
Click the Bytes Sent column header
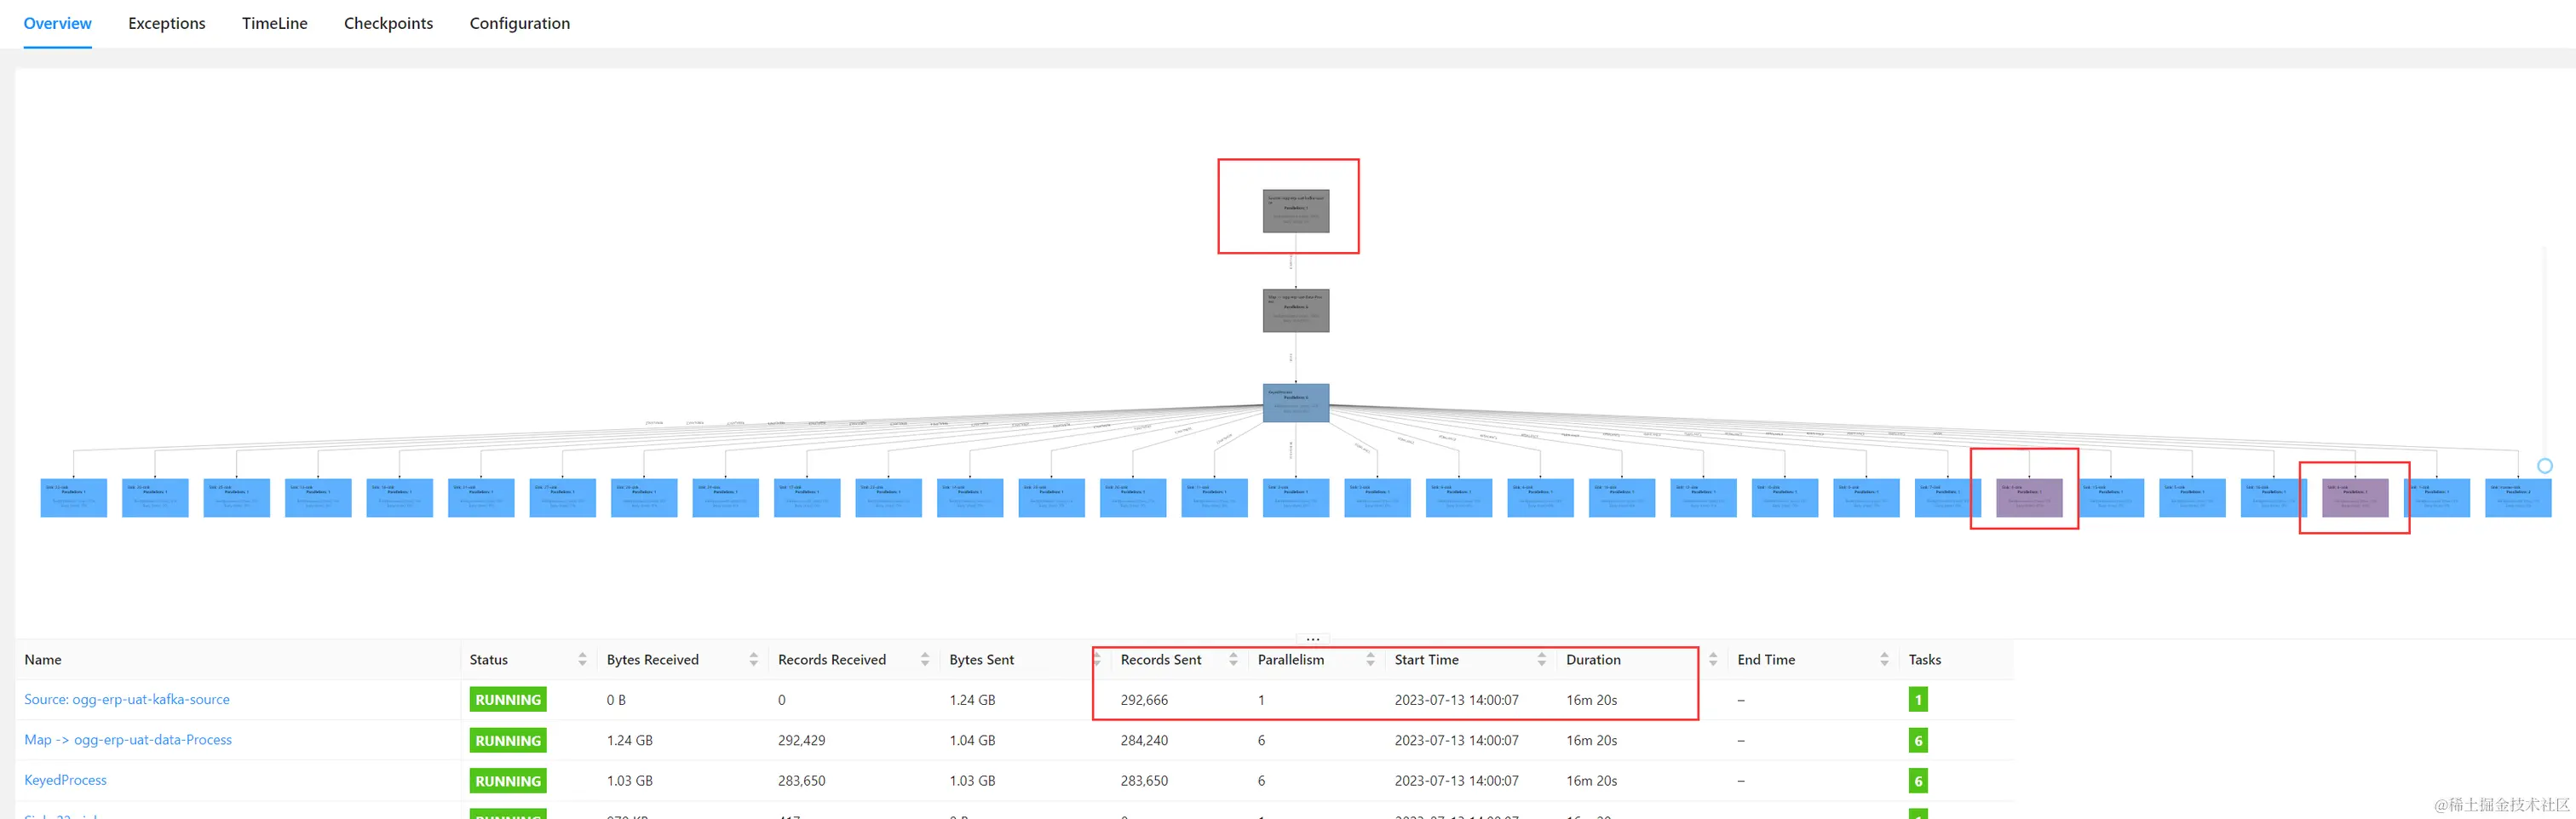pyautogui.click(x=982, y=659)
